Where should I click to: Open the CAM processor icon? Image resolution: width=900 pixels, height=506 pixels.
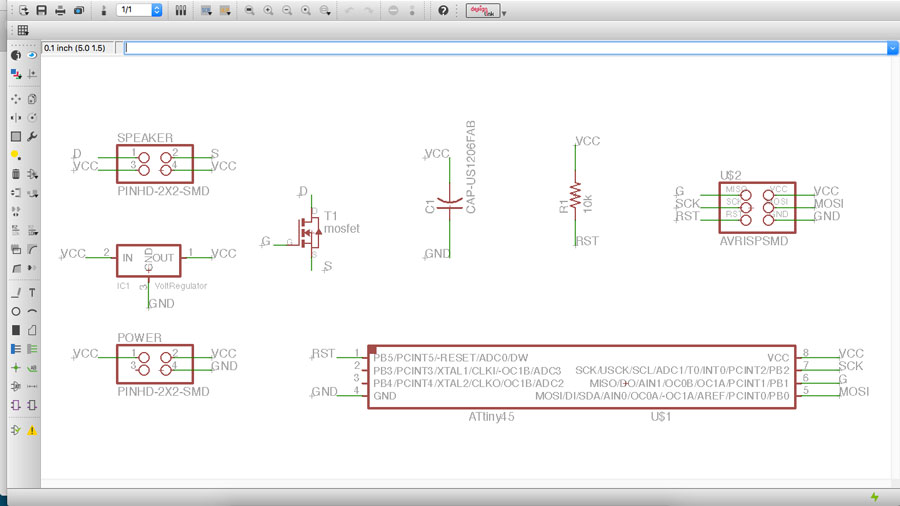click(x=79, y=10)
